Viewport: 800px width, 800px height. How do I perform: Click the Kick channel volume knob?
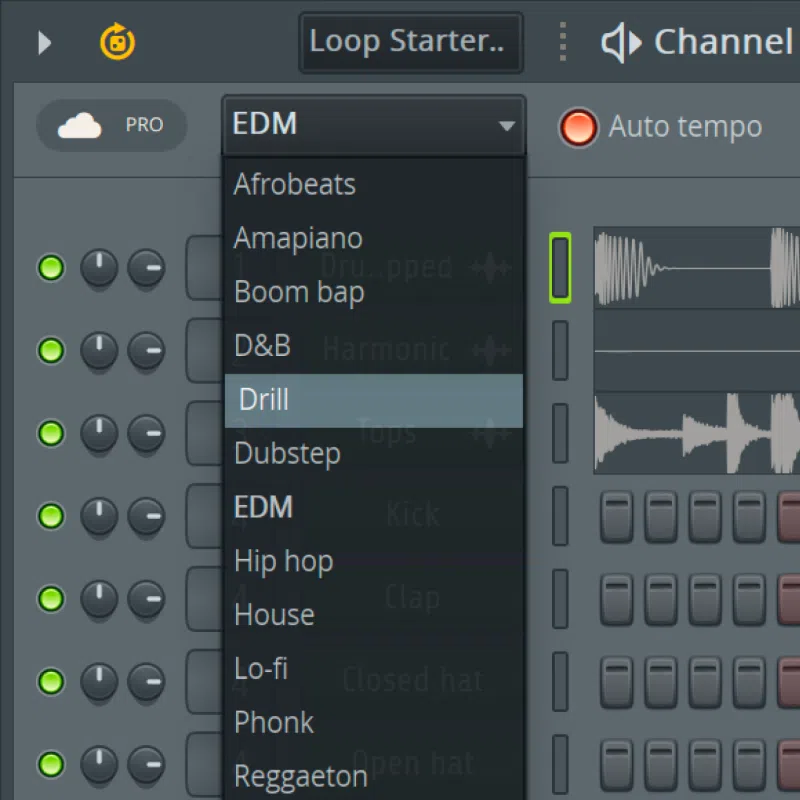146,516
